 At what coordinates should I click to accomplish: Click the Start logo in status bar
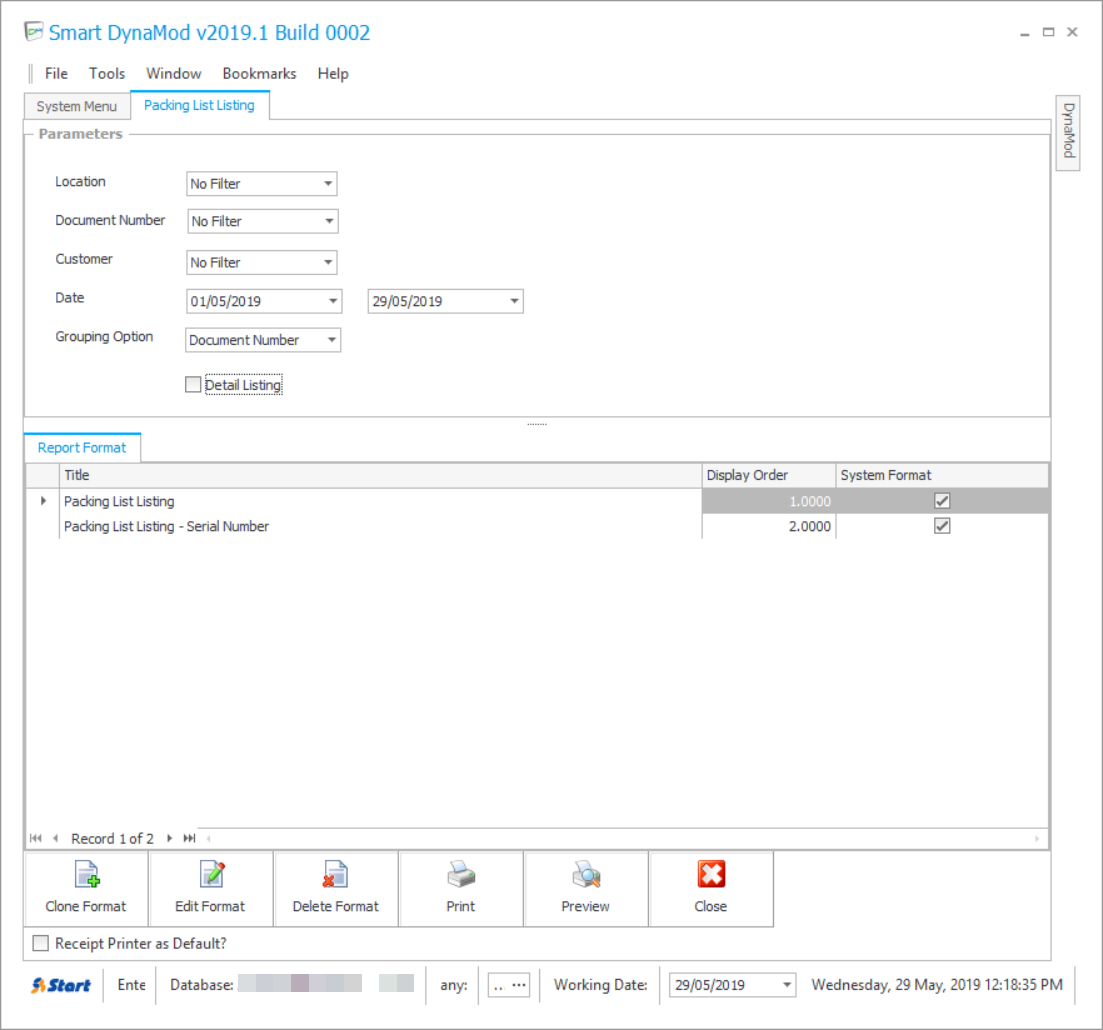[x=61, y=985]
